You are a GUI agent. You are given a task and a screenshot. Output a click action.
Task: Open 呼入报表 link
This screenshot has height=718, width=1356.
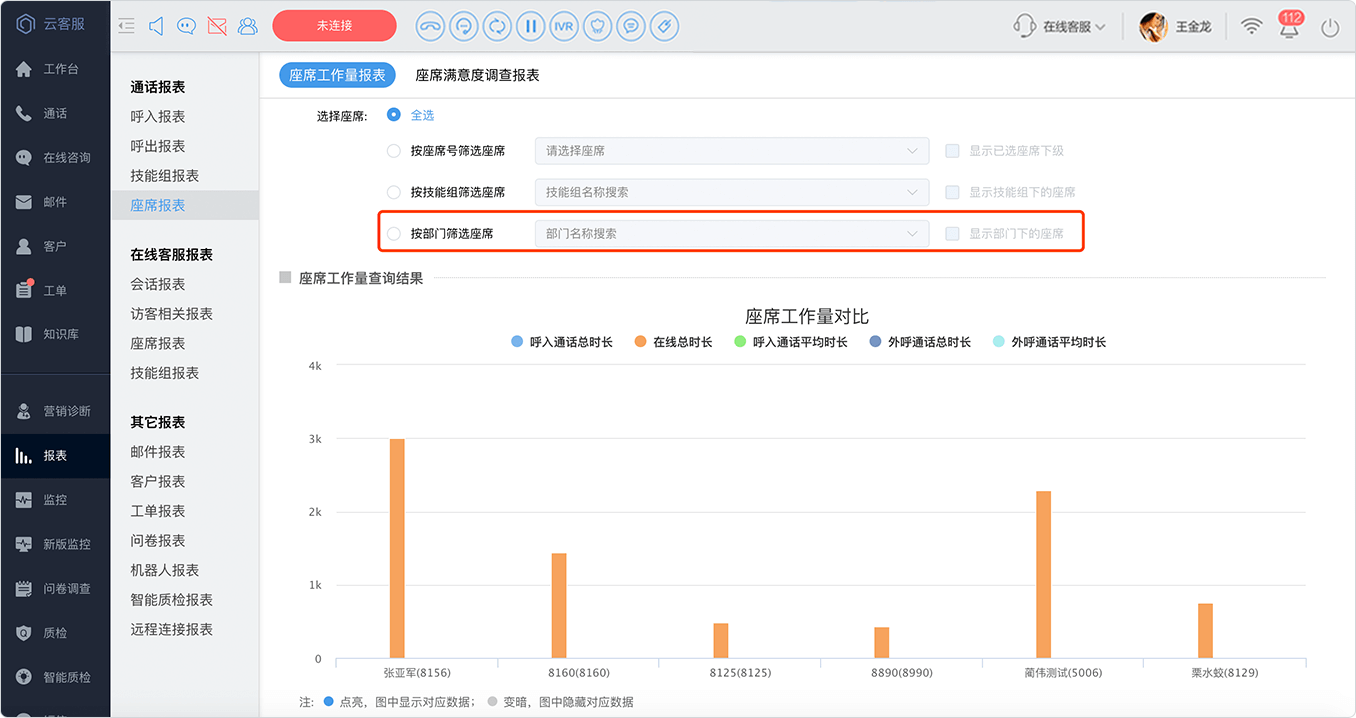(x=158, y=117)
